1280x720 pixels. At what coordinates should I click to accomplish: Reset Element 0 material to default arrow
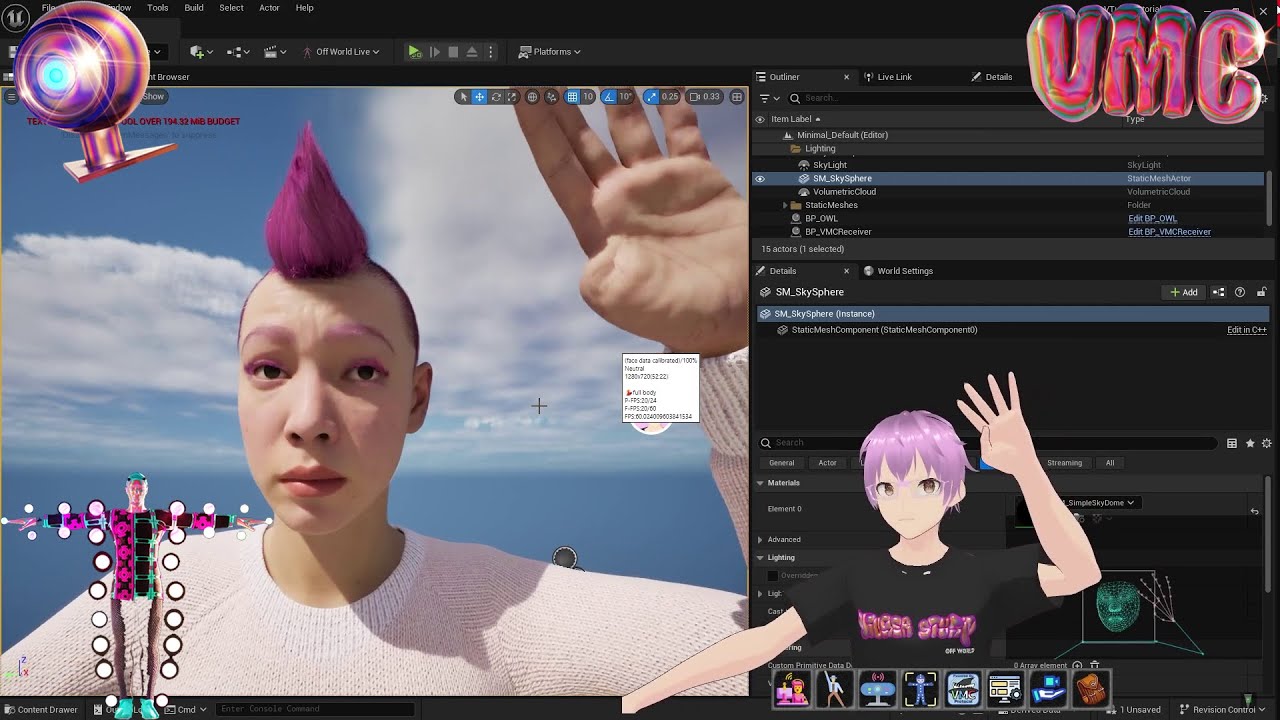click(x=1254, y=511)
